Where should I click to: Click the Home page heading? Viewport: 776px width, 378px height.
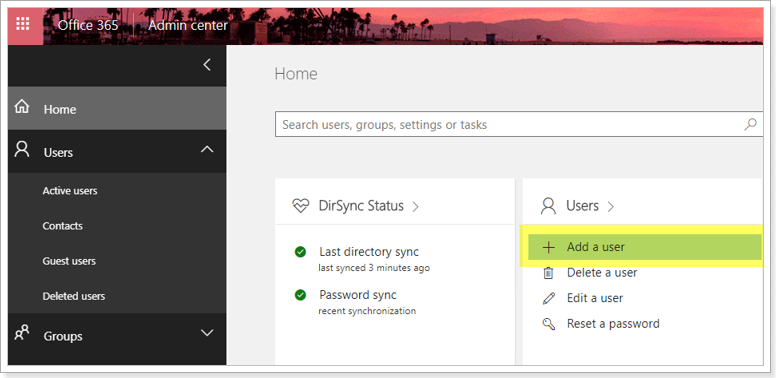296,74
